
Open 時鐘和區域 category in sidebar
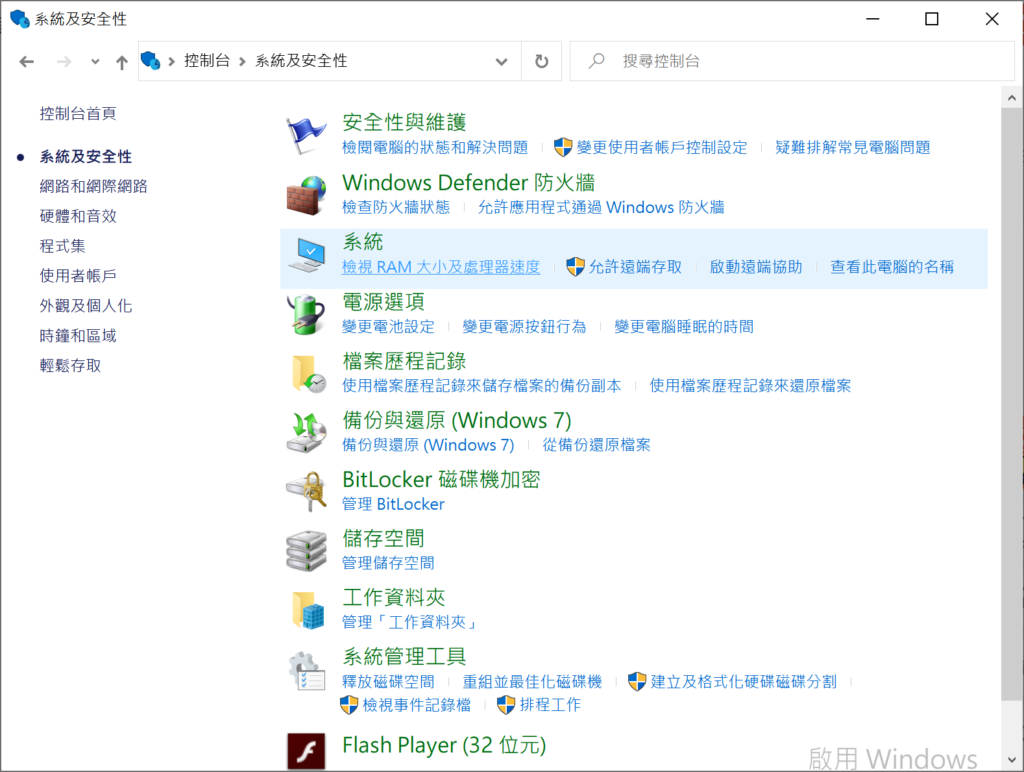pos(78,336)
